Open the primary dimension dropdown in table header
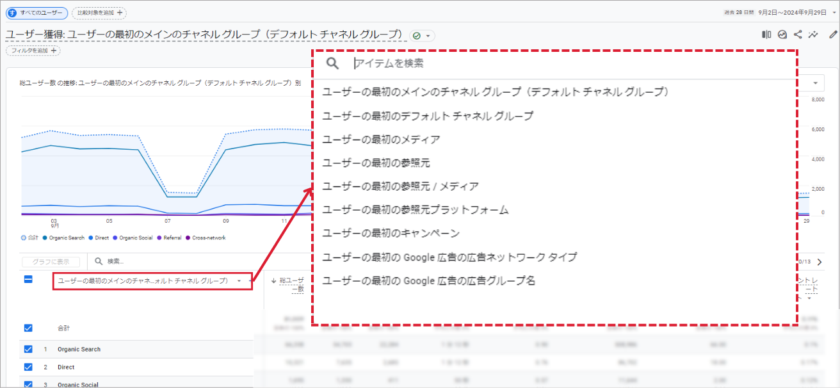 click(152, 280)
